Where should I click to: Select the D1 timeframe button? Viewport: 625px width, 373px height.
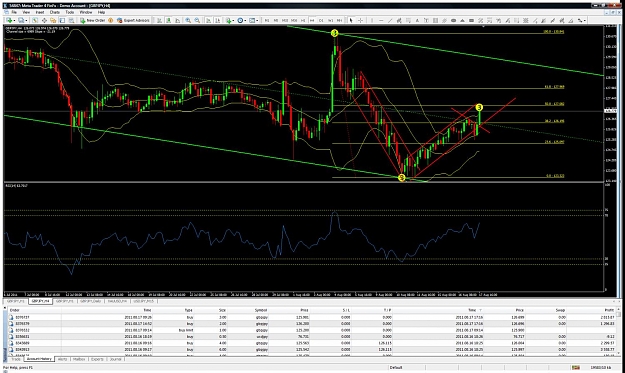tap(321, 20)
